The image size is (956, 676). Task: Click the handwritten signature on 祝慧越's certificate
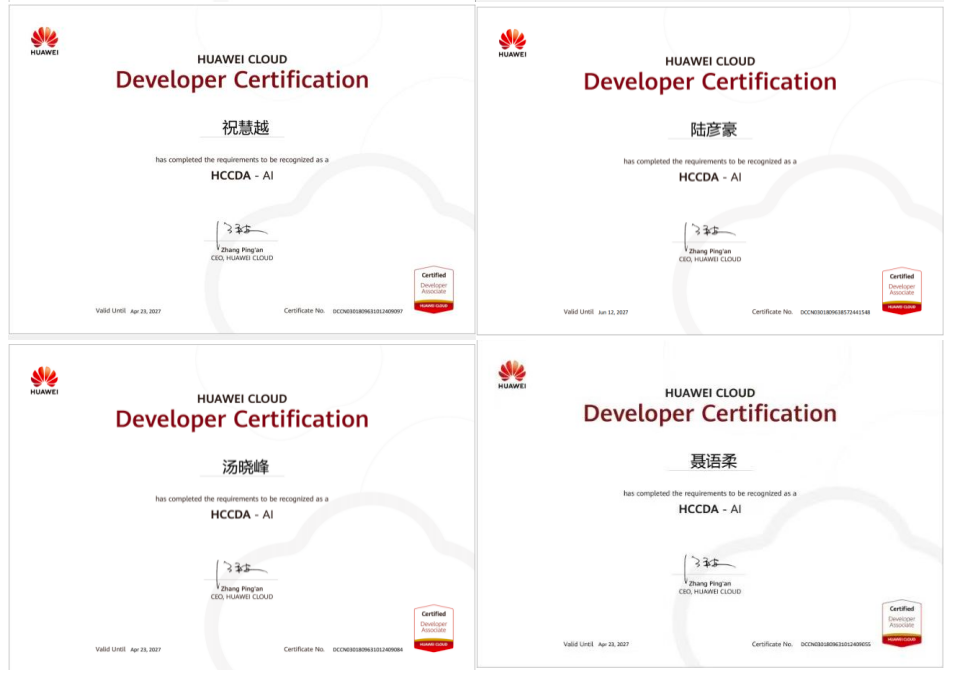tap(242, 233)
